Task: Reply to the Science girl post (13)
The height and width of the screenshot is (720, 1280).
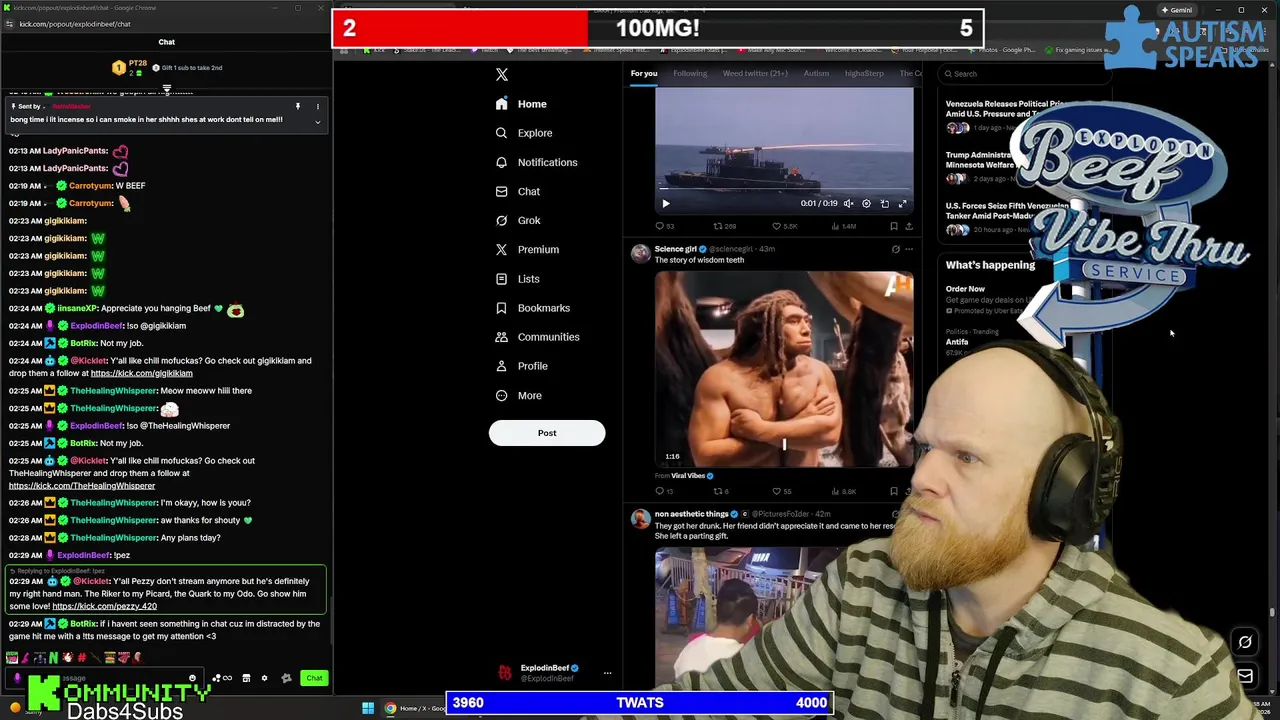Action: 664,491
